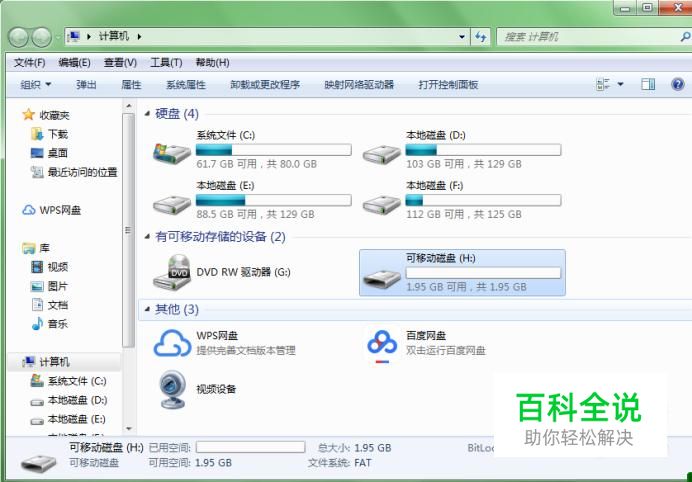Click the navigation pane scroll up arrow

coord(128,106)
